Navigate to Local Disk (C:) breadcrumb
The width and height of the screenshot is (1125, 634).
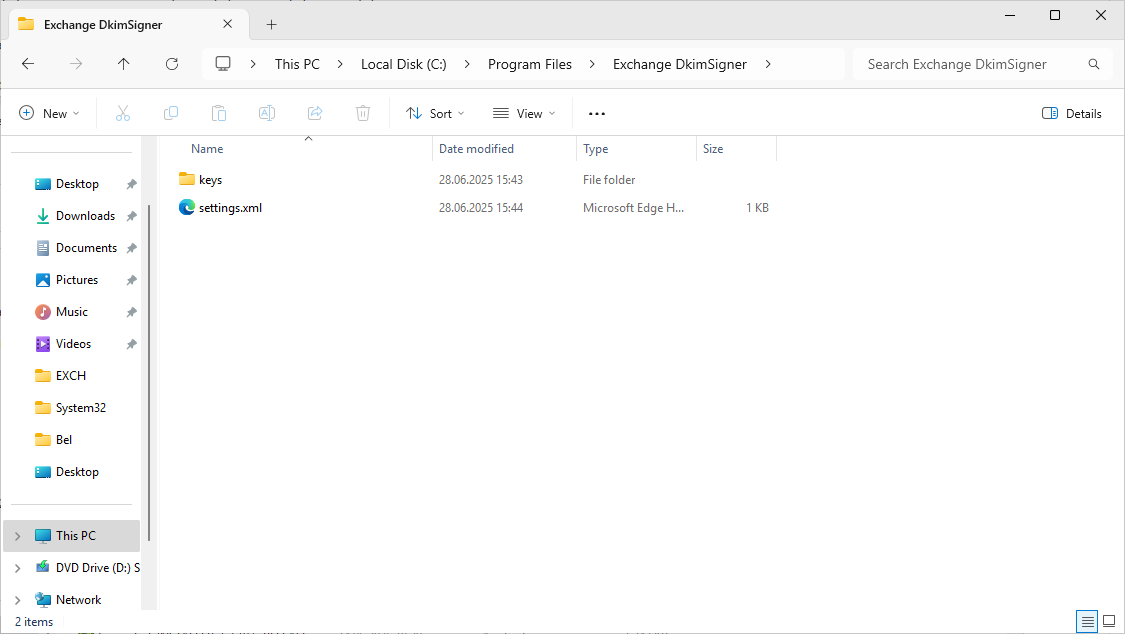(x=403, y=64)
